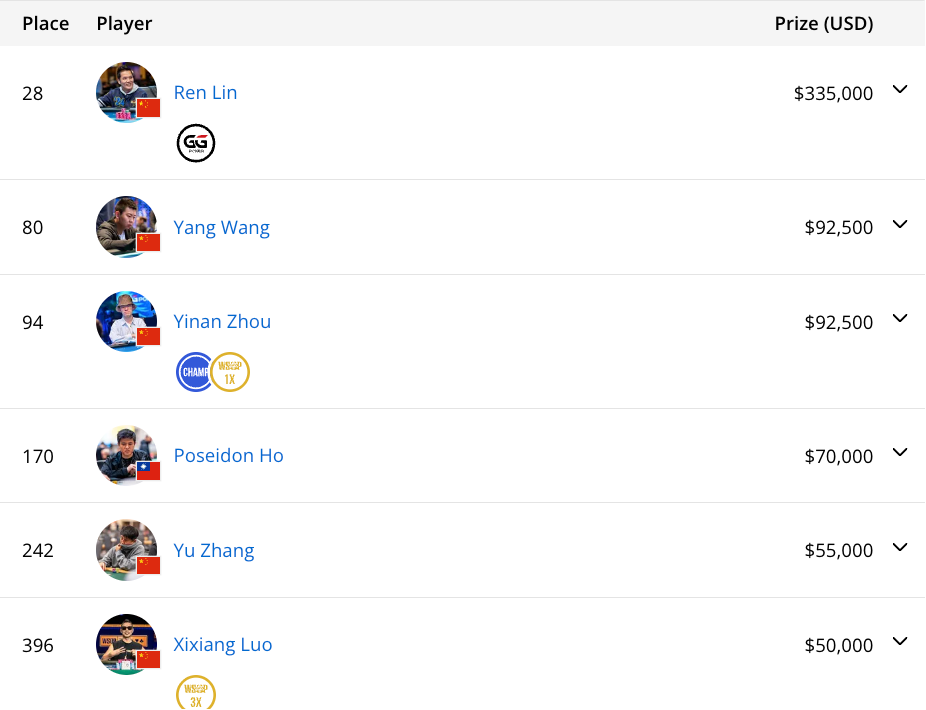Expand the Yinan Zhou row details

[x=900, y=319]
